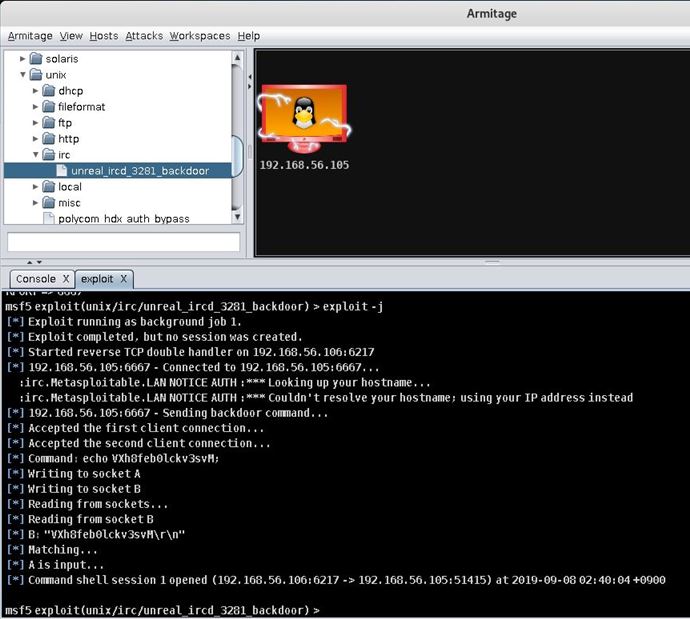The image size is (690, 619).
Task: Click module tree scrollbar down arrow
Action: point(237,216)
